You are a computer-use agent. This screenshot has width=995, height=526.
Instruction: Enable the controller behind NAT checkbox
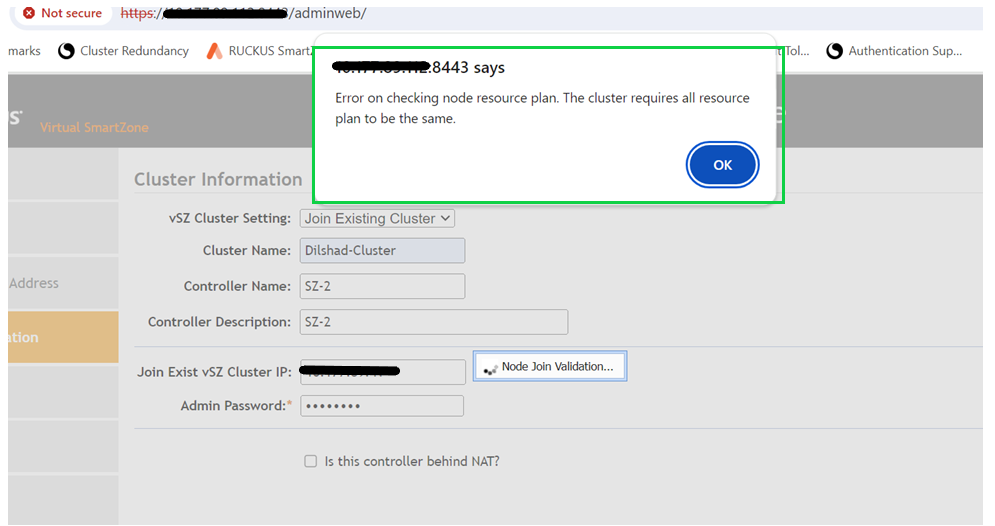click(311, 461)
